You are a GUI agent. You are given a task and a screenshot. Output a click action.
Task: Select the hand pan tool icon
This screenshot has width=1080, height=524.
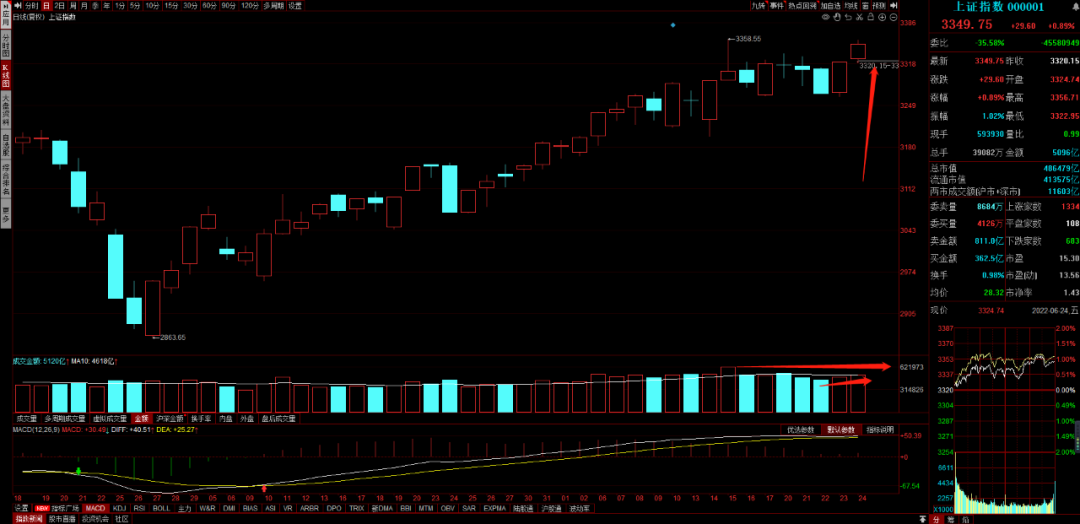tap(837, 17)
